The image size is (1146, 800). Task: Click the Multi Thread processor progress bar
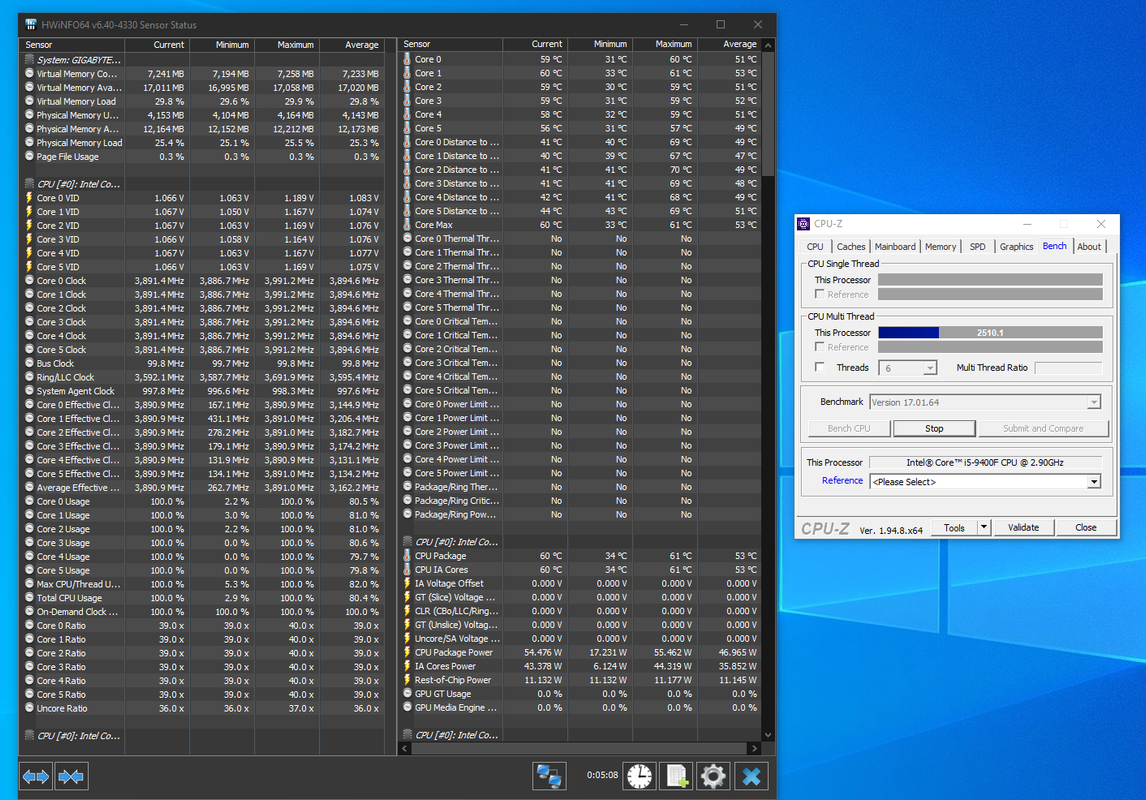[990, 332]
